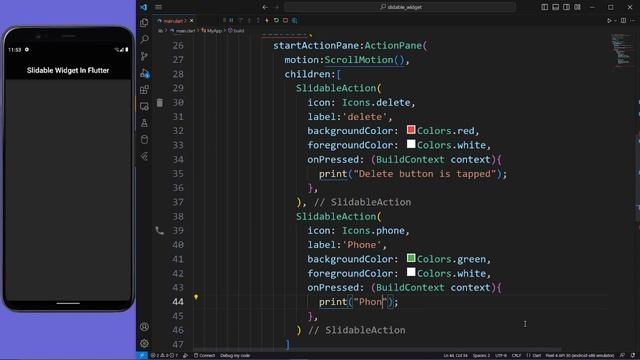
Task: Go back with the navigation arrow
Action: tap(265, 7)
